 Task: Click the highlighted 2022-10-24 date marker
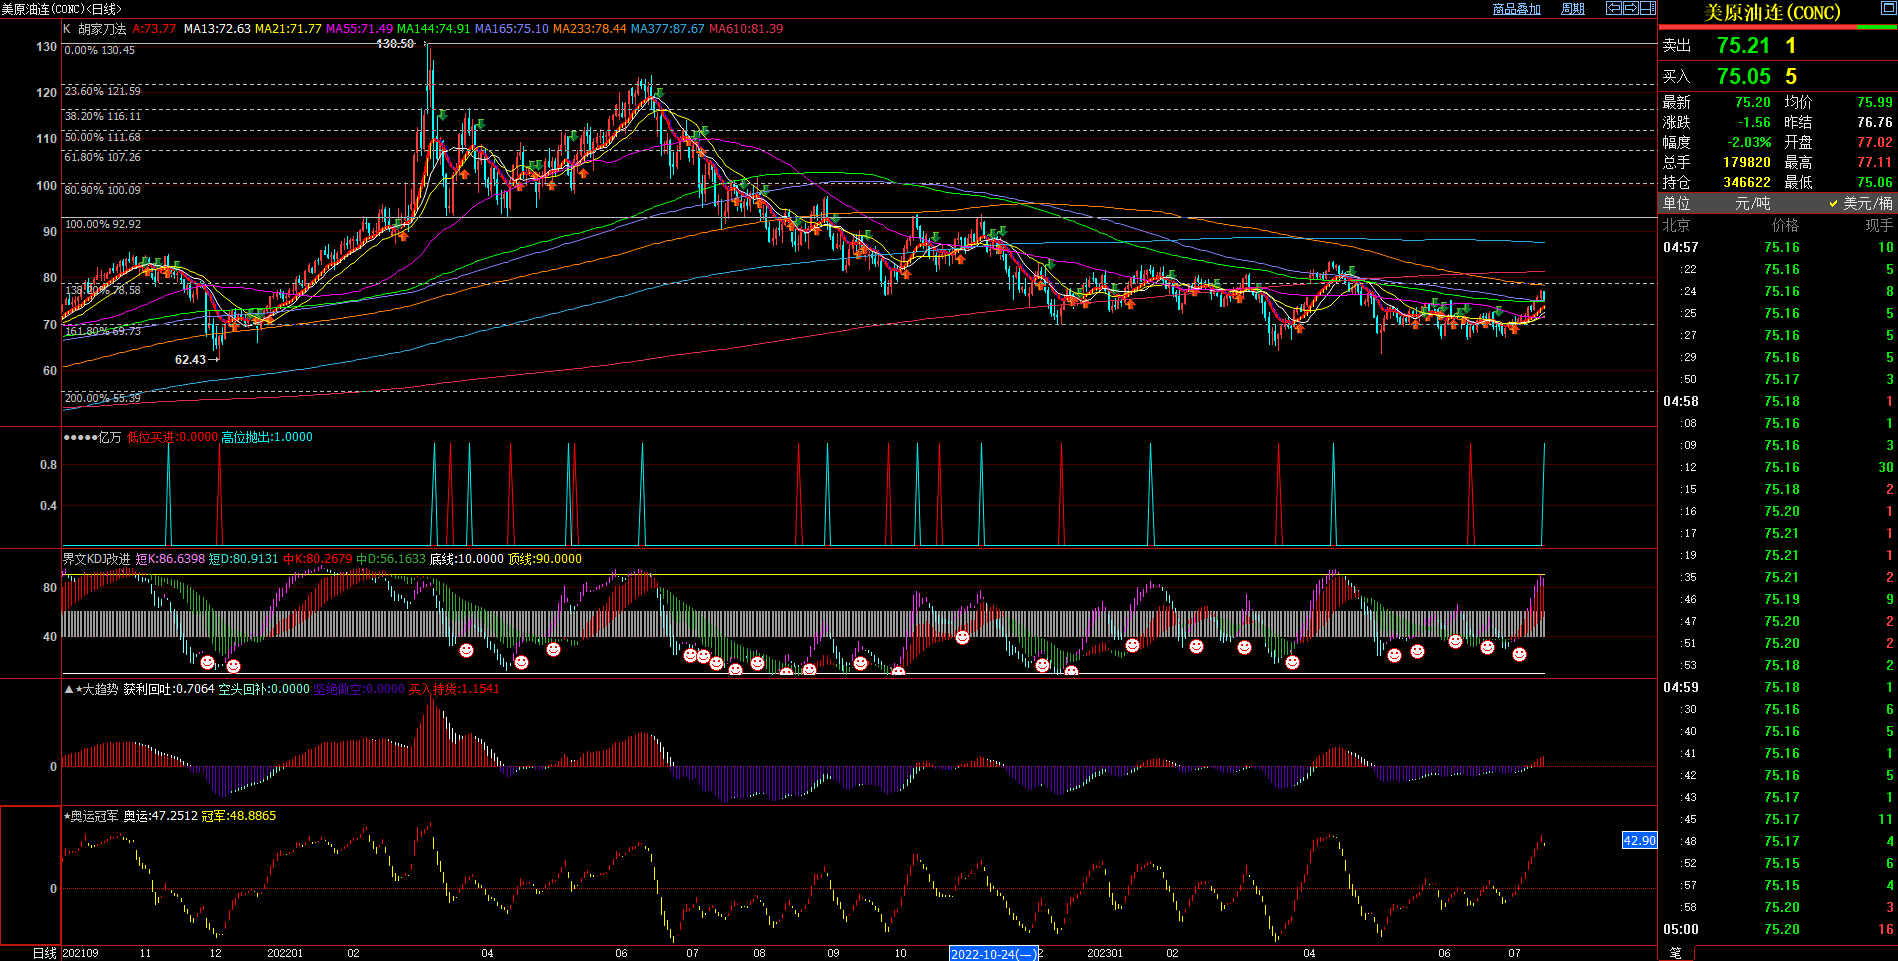[993, 954]
